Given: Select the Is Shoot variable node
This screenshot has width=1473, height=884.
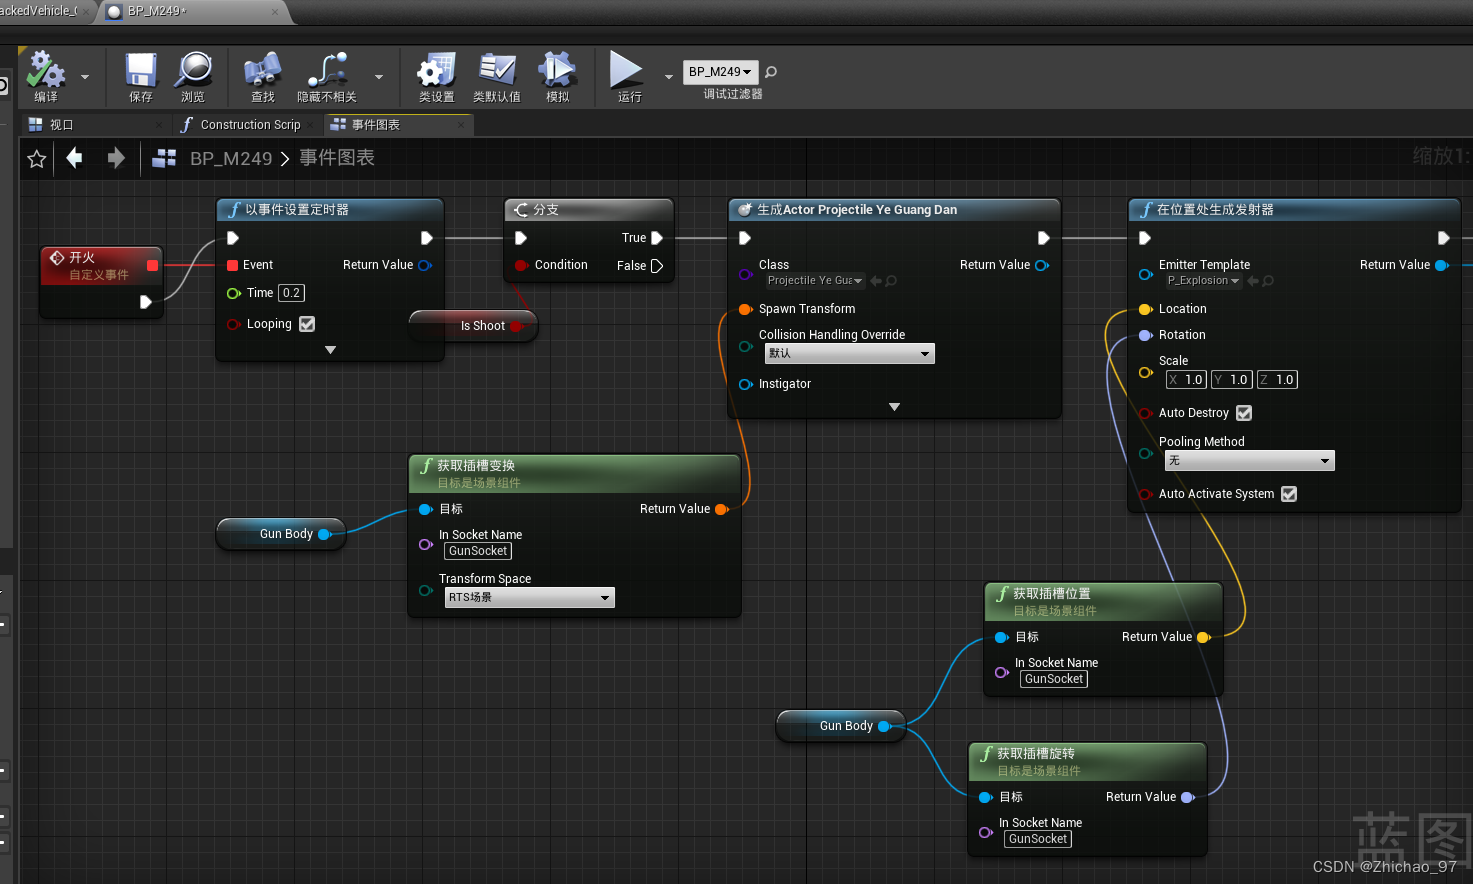Looking at the screenshot, I should [x=472, y=325].
